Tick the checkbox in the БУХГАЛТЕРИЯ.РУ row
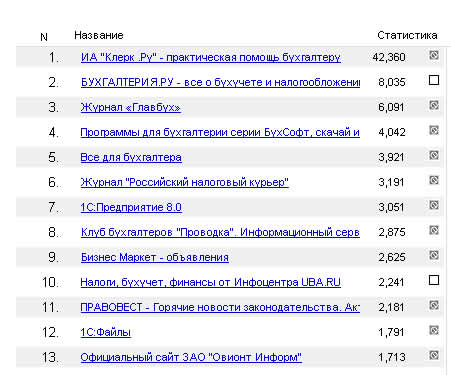This screenshot has height=375, width=451. [x=434, y=80]
